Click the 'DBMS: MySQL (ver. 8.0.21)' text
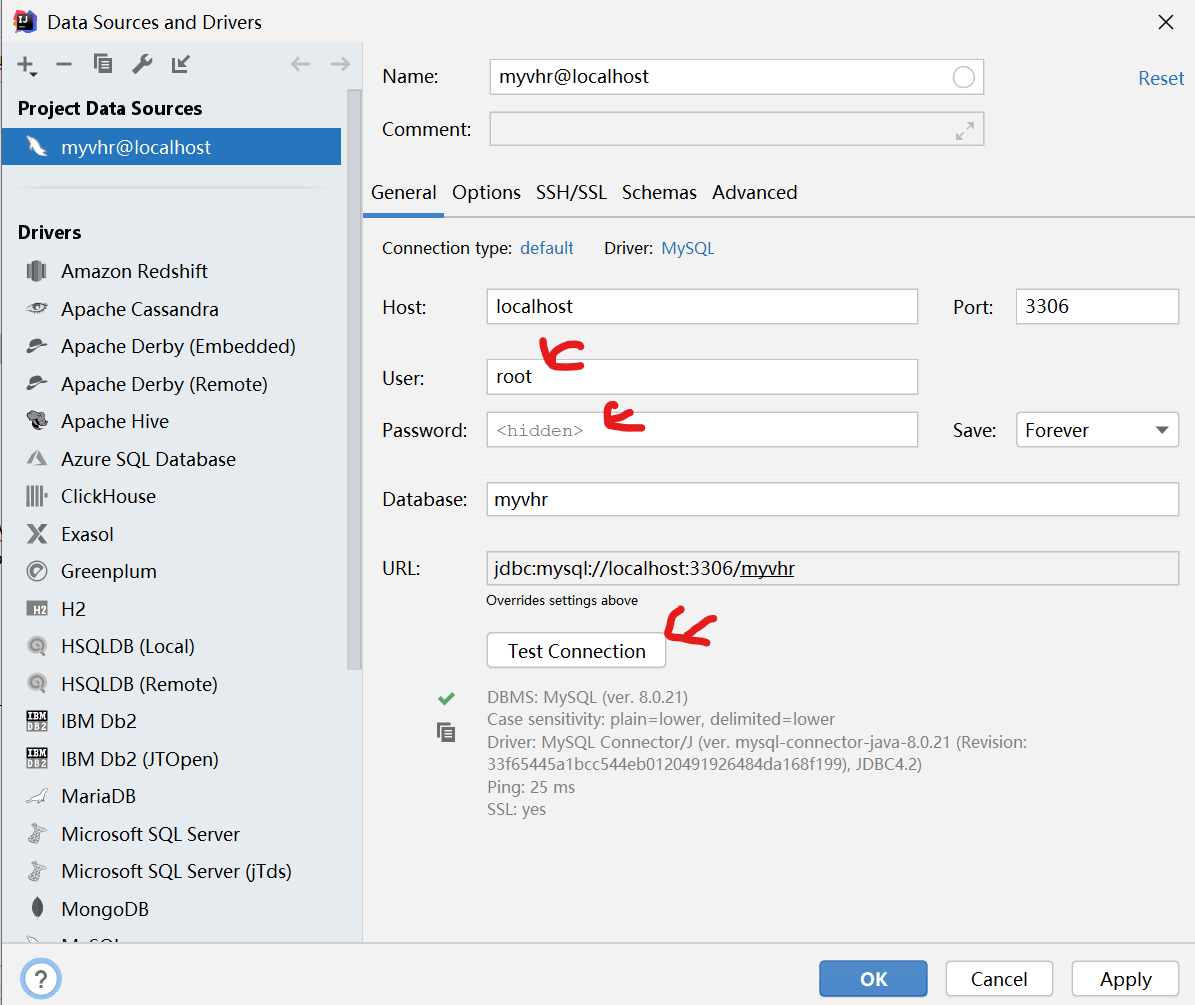This screenshot has width=1195, height=1005. click(588, 697)
